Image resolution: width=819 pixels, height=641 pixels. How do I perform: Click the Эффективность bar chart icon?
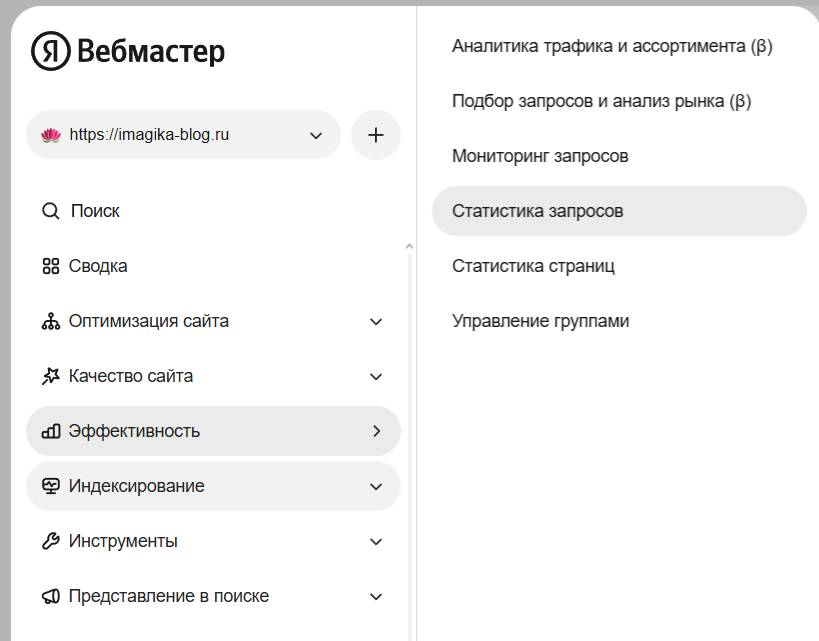tap(50, 431)
